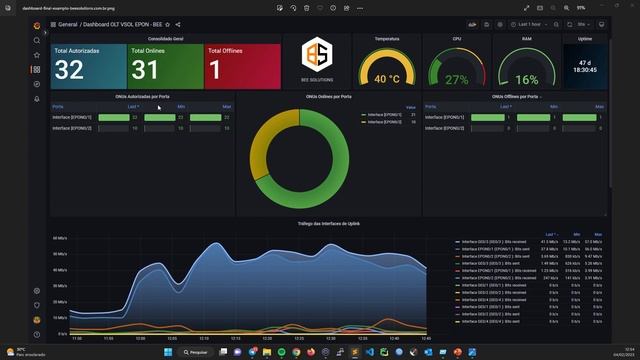Toggle Interface [EPON0/1] in the donut legend

click(384, 115)
